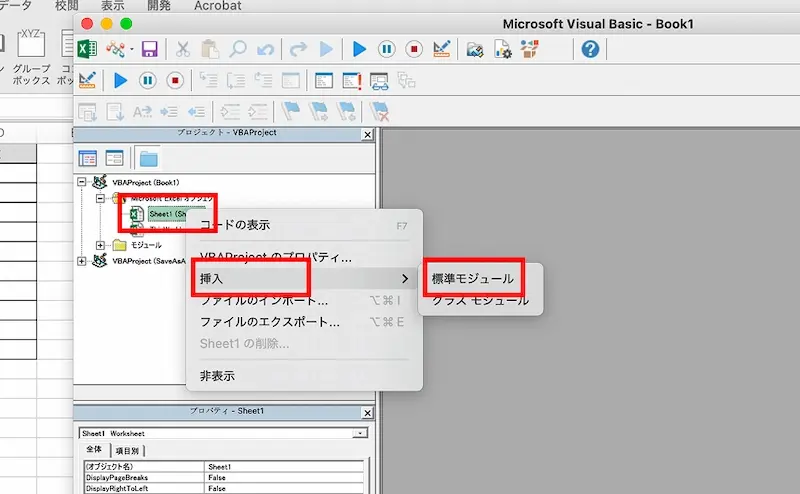
Task: Open the Properties Window icon with gear
Action: 502,50
